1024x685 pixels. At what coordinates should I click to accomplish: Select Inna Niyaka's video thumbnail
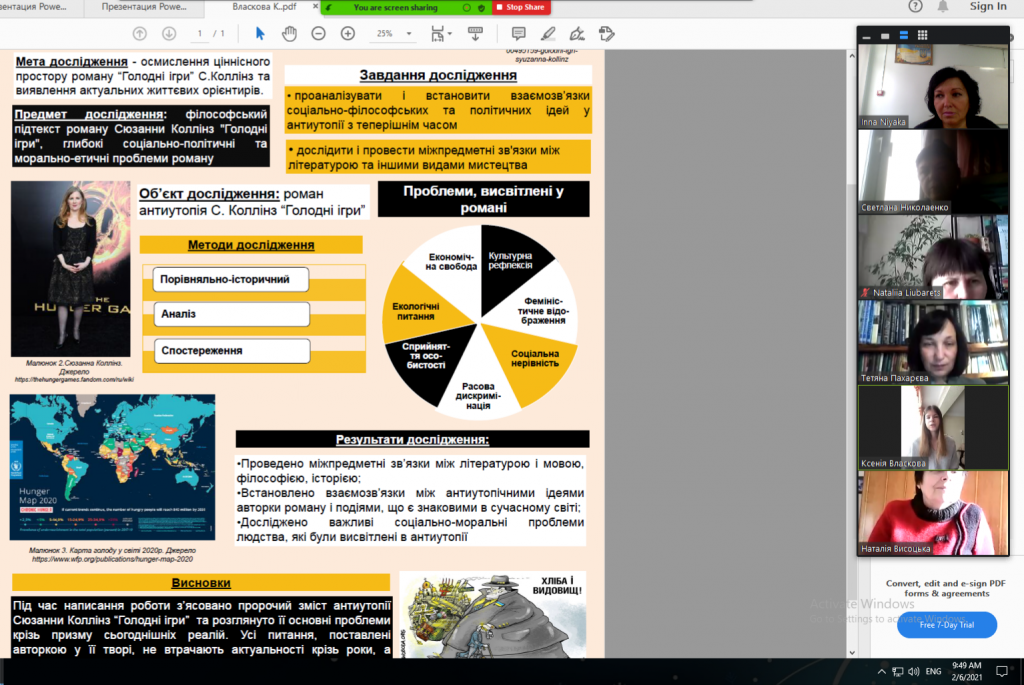click(x=933, y=86)
